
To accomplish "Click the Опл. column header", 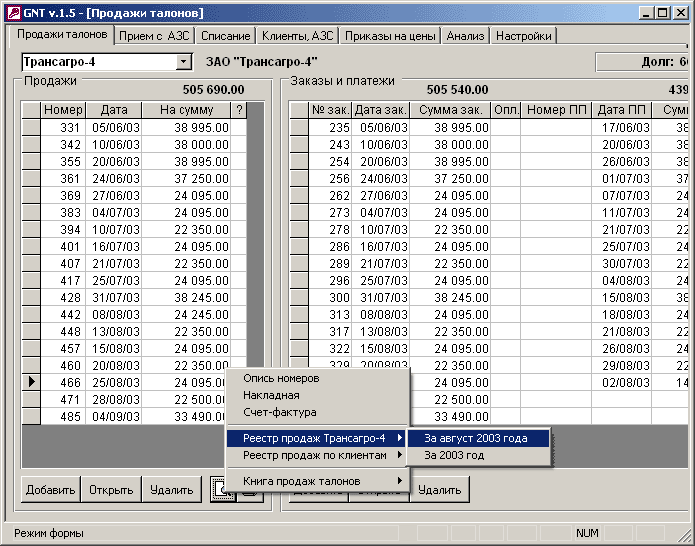I will 506,109.
